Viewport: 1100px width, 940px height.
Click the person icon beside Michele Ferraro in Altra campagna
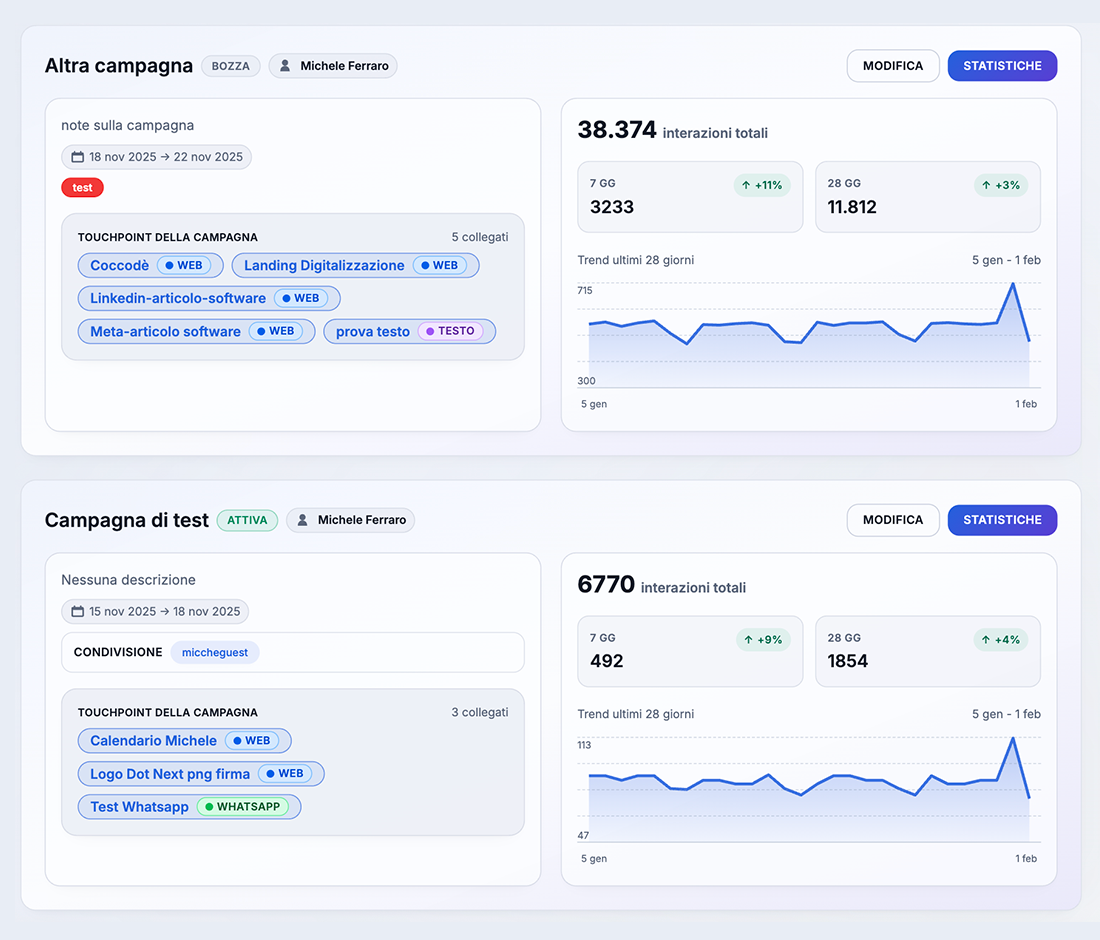click(285, 66)
